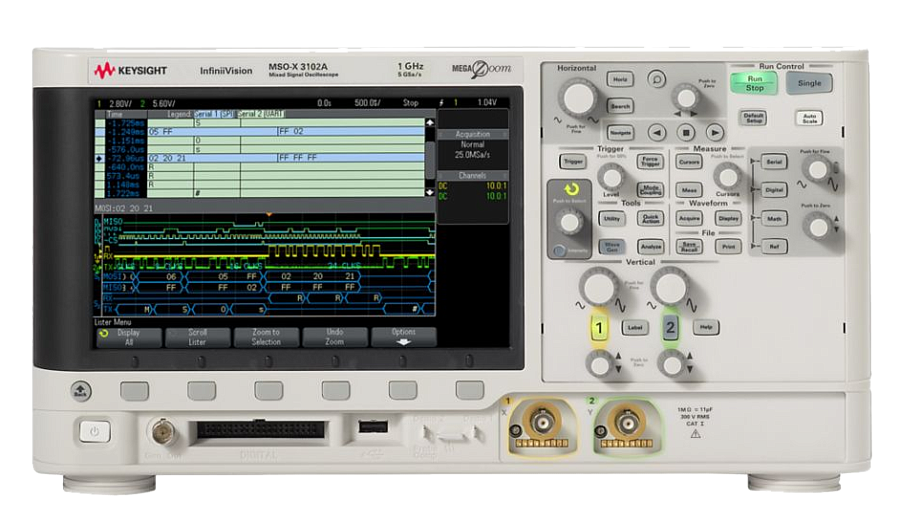Screen dimensions: 900x523
Task: Tap the front-panel power button
Action: pos(95,431)
